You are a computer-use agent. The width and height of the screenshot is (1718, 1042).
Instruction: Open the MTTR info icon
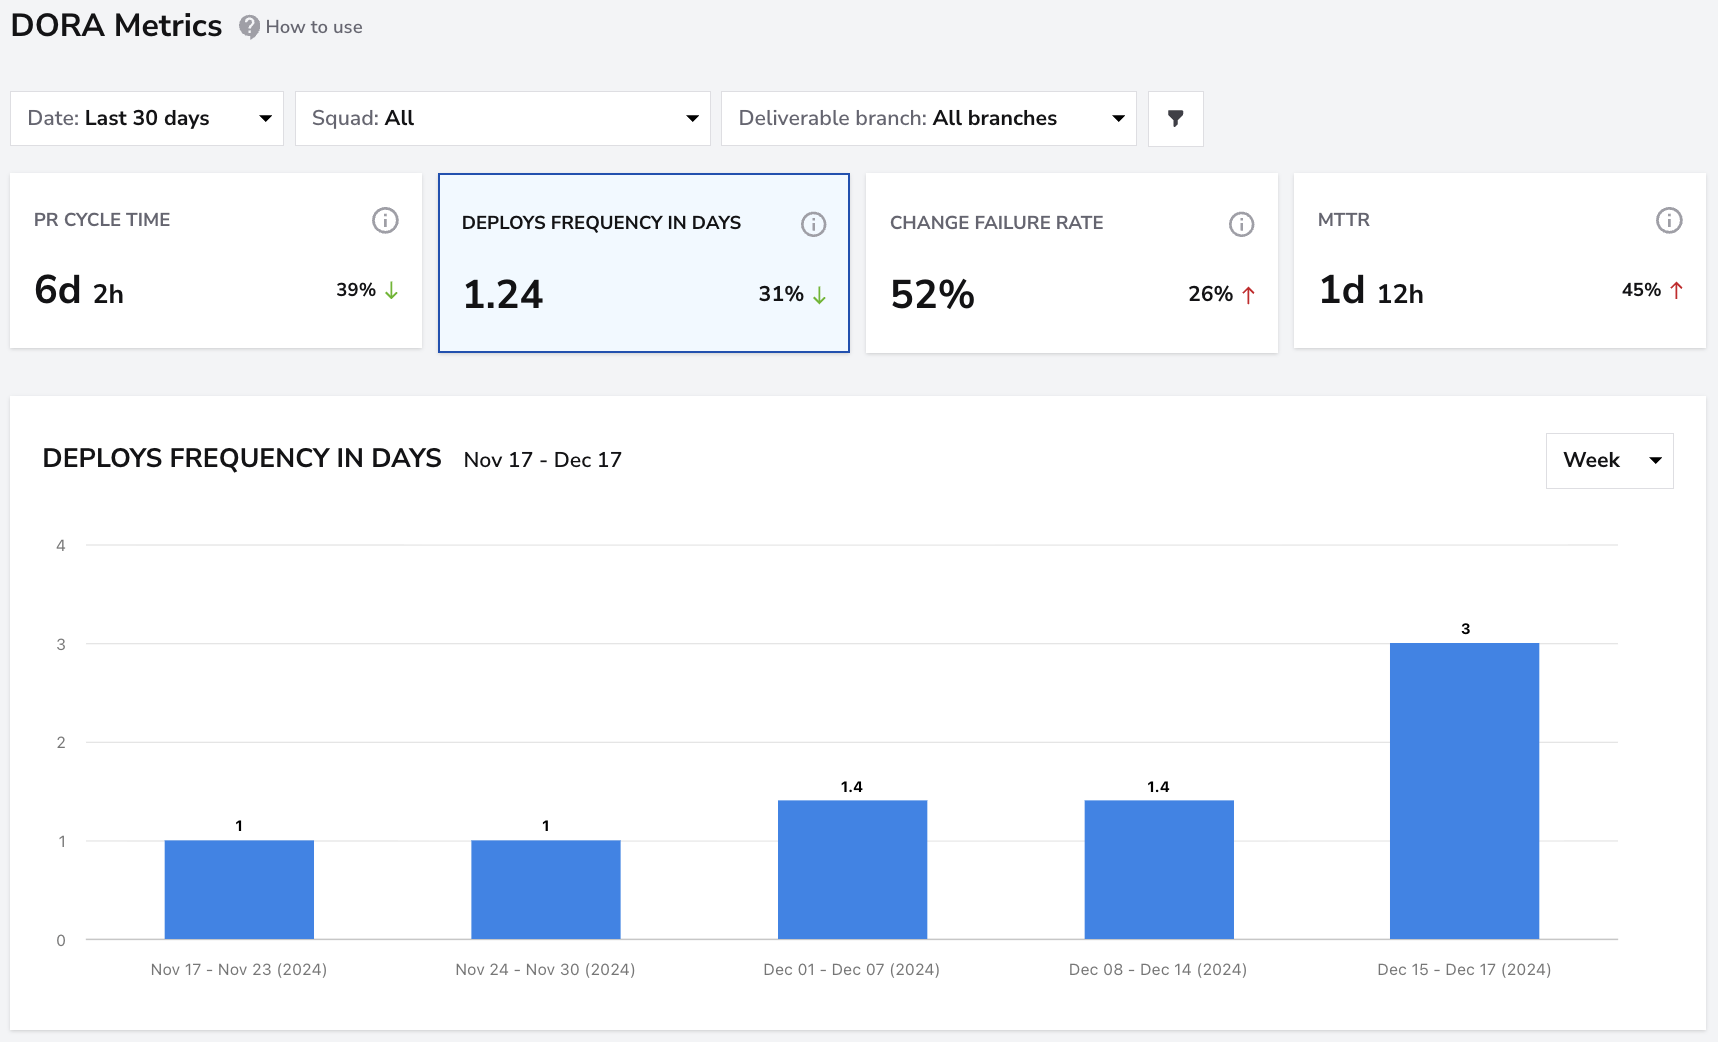pos(1669,220)
